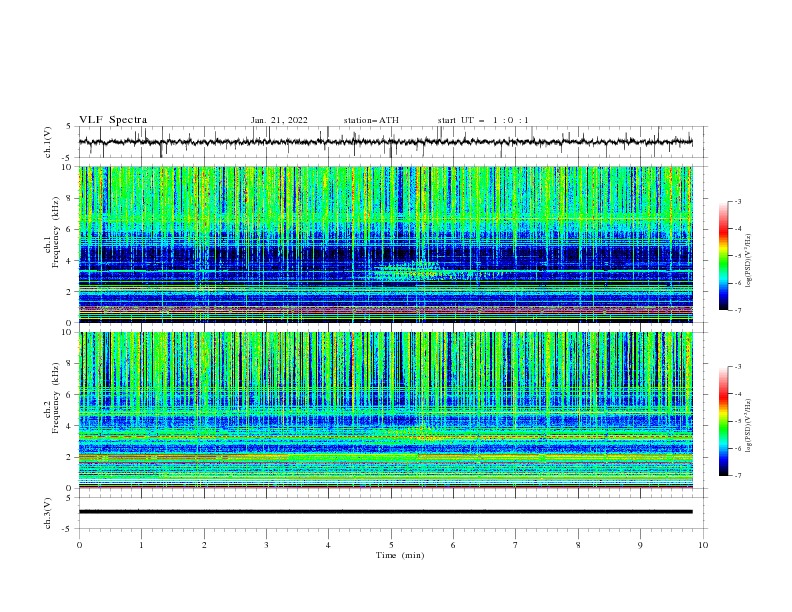The height and width of the screenshot is (612, 792).
Task: Click the ch.3 flat voltage trace
Action: (x=385, y=512)
